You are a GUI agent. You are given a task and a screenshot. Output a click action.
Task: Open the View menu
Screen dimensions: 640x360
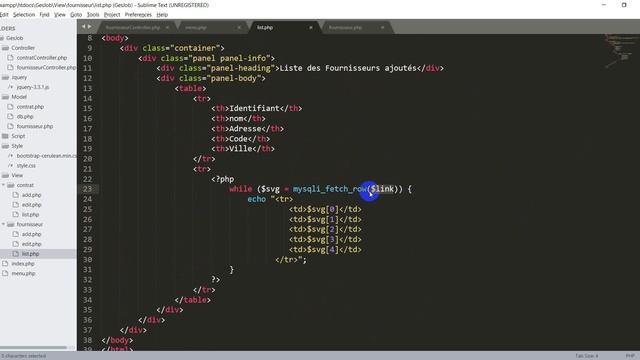pyautogui.click(x=60, y=15)
